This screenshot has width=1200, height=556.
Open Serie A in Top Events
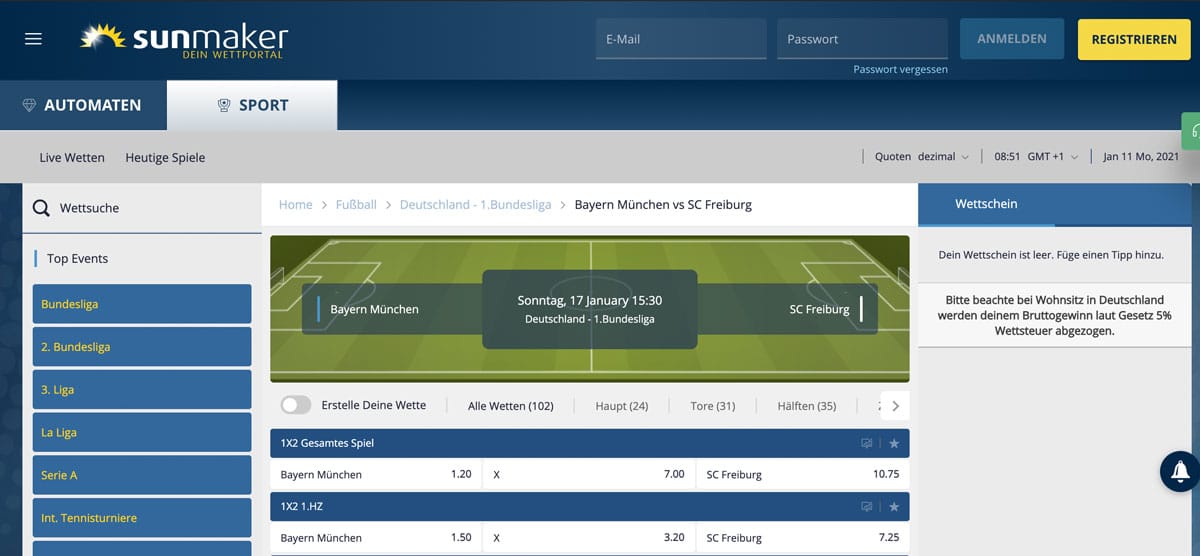click(142, 475)
